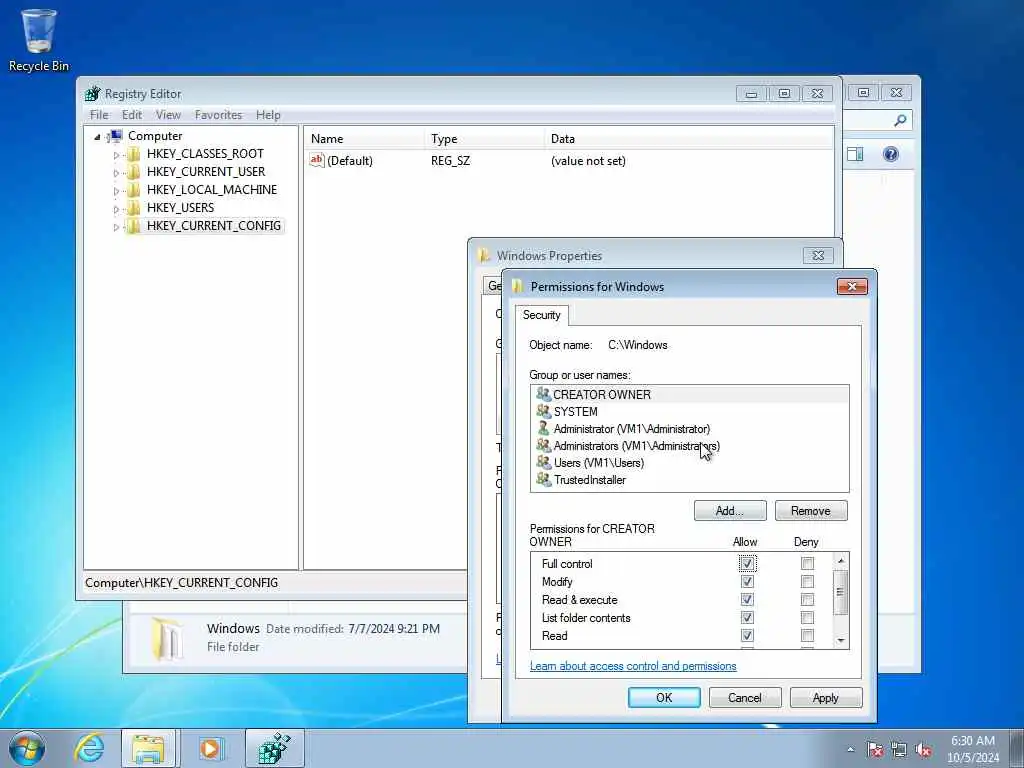Launch Internet Explorer from taskbar

click(89, 748)
